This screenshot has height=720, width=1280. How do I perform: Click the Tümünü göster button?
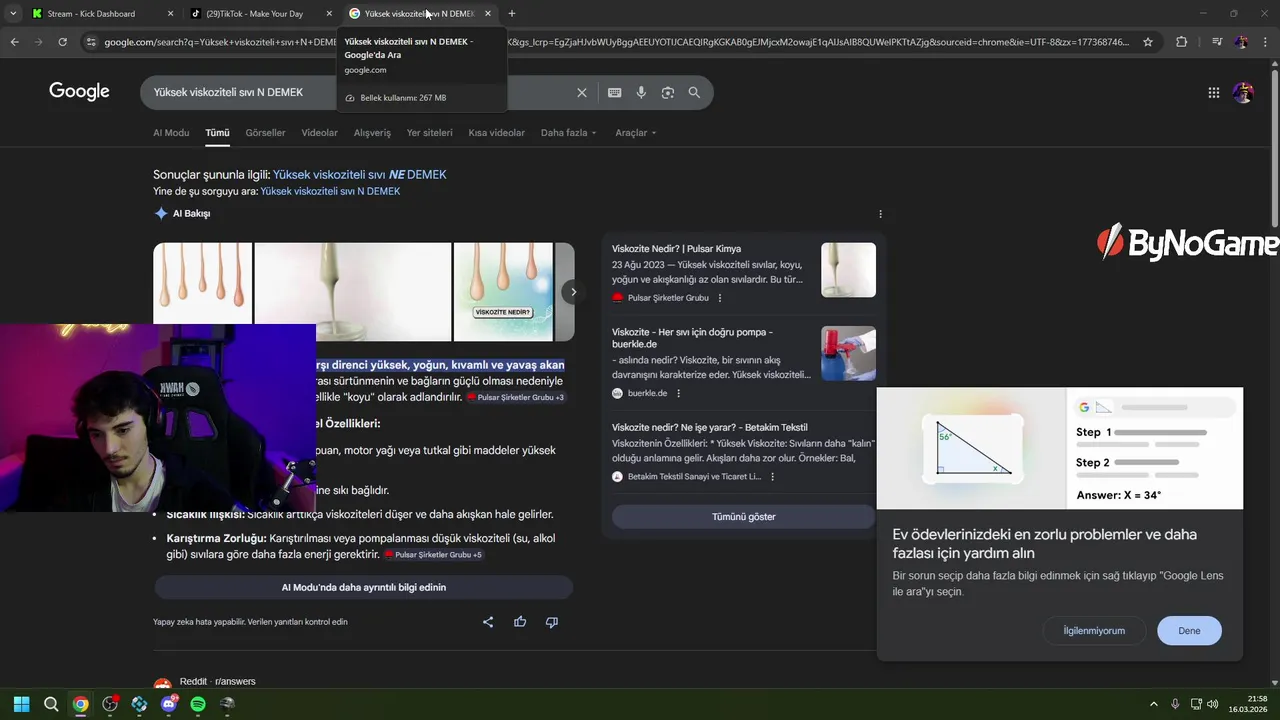[x=744, y=517]
